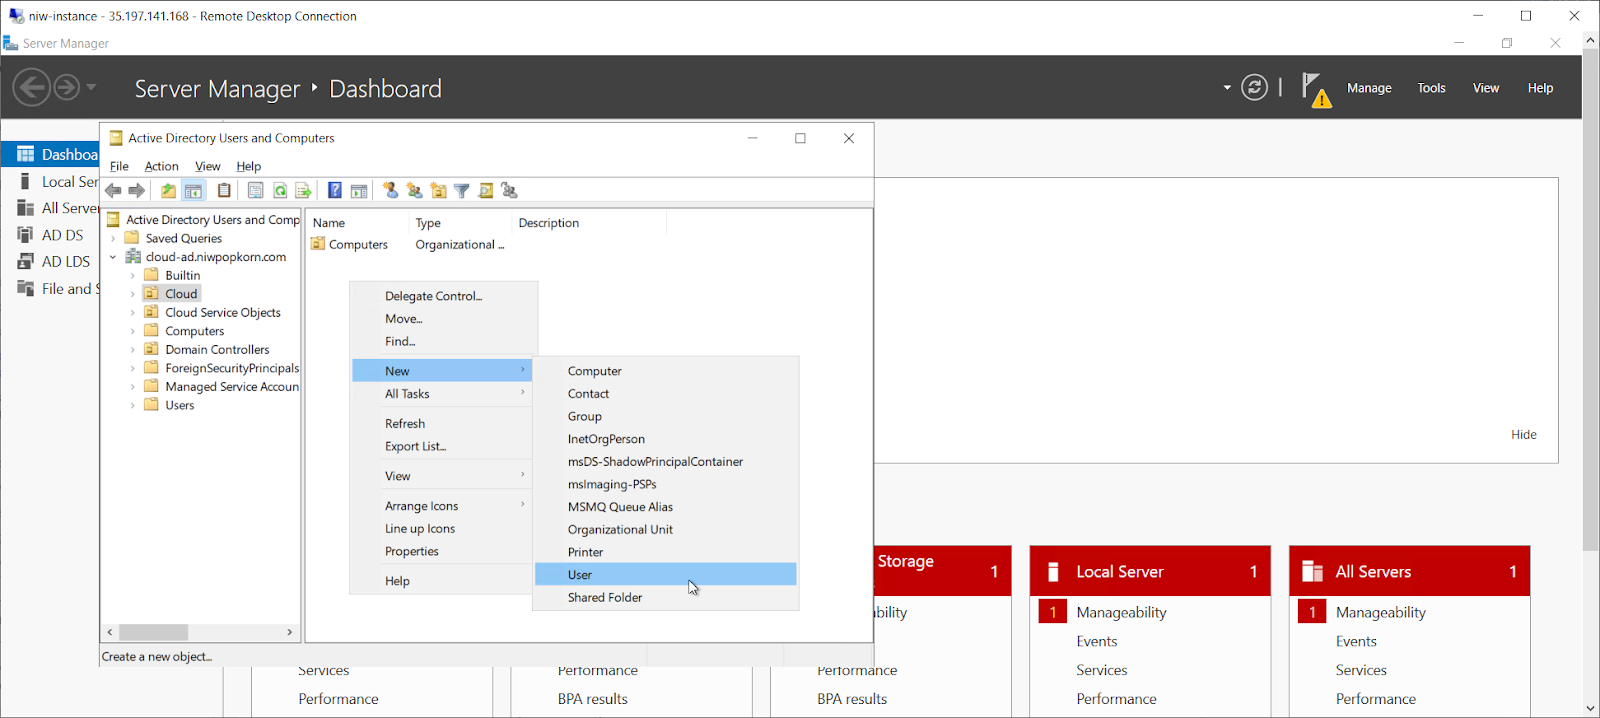
Task: Select Delegate Control in context menu
Action: tap(442, 296)
